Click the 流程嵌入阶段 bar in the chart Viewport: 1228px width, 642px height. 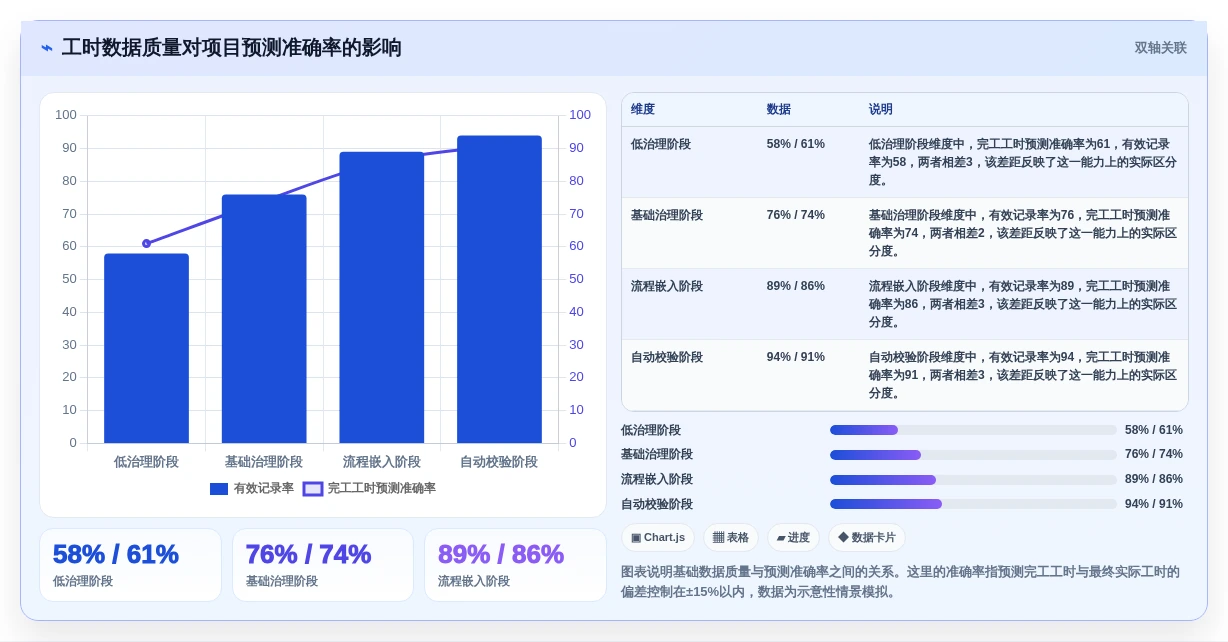(382, 297)
